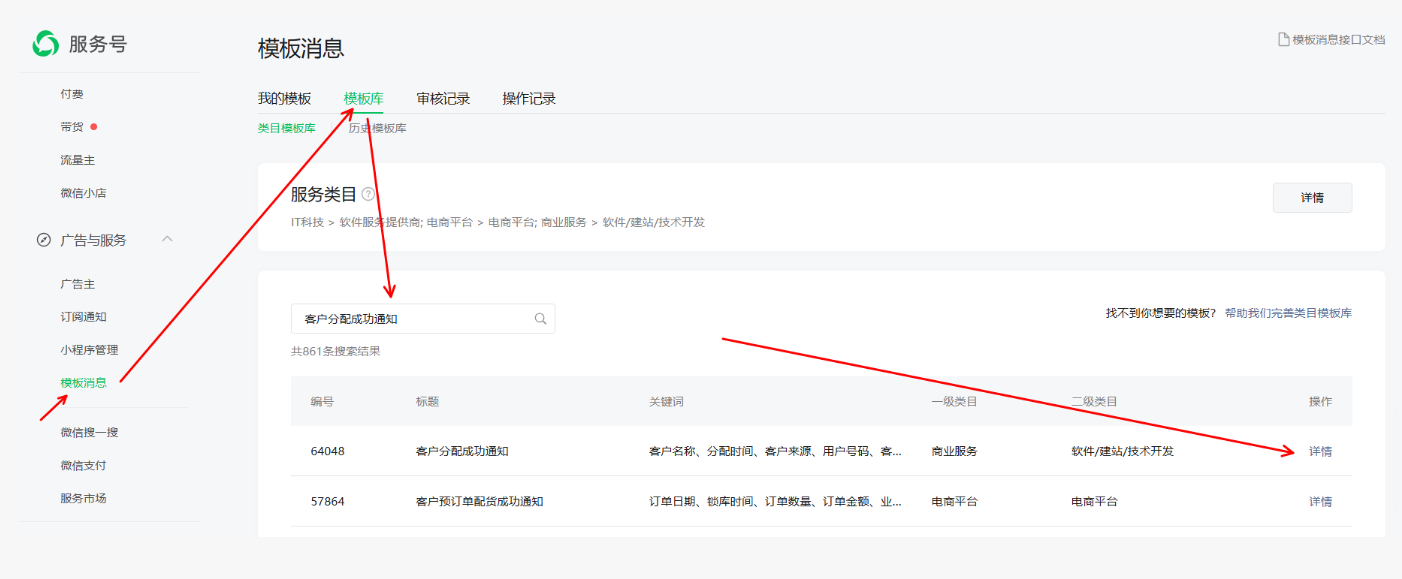Click template number 64048

pyautogui.click(x=327, y=451)
